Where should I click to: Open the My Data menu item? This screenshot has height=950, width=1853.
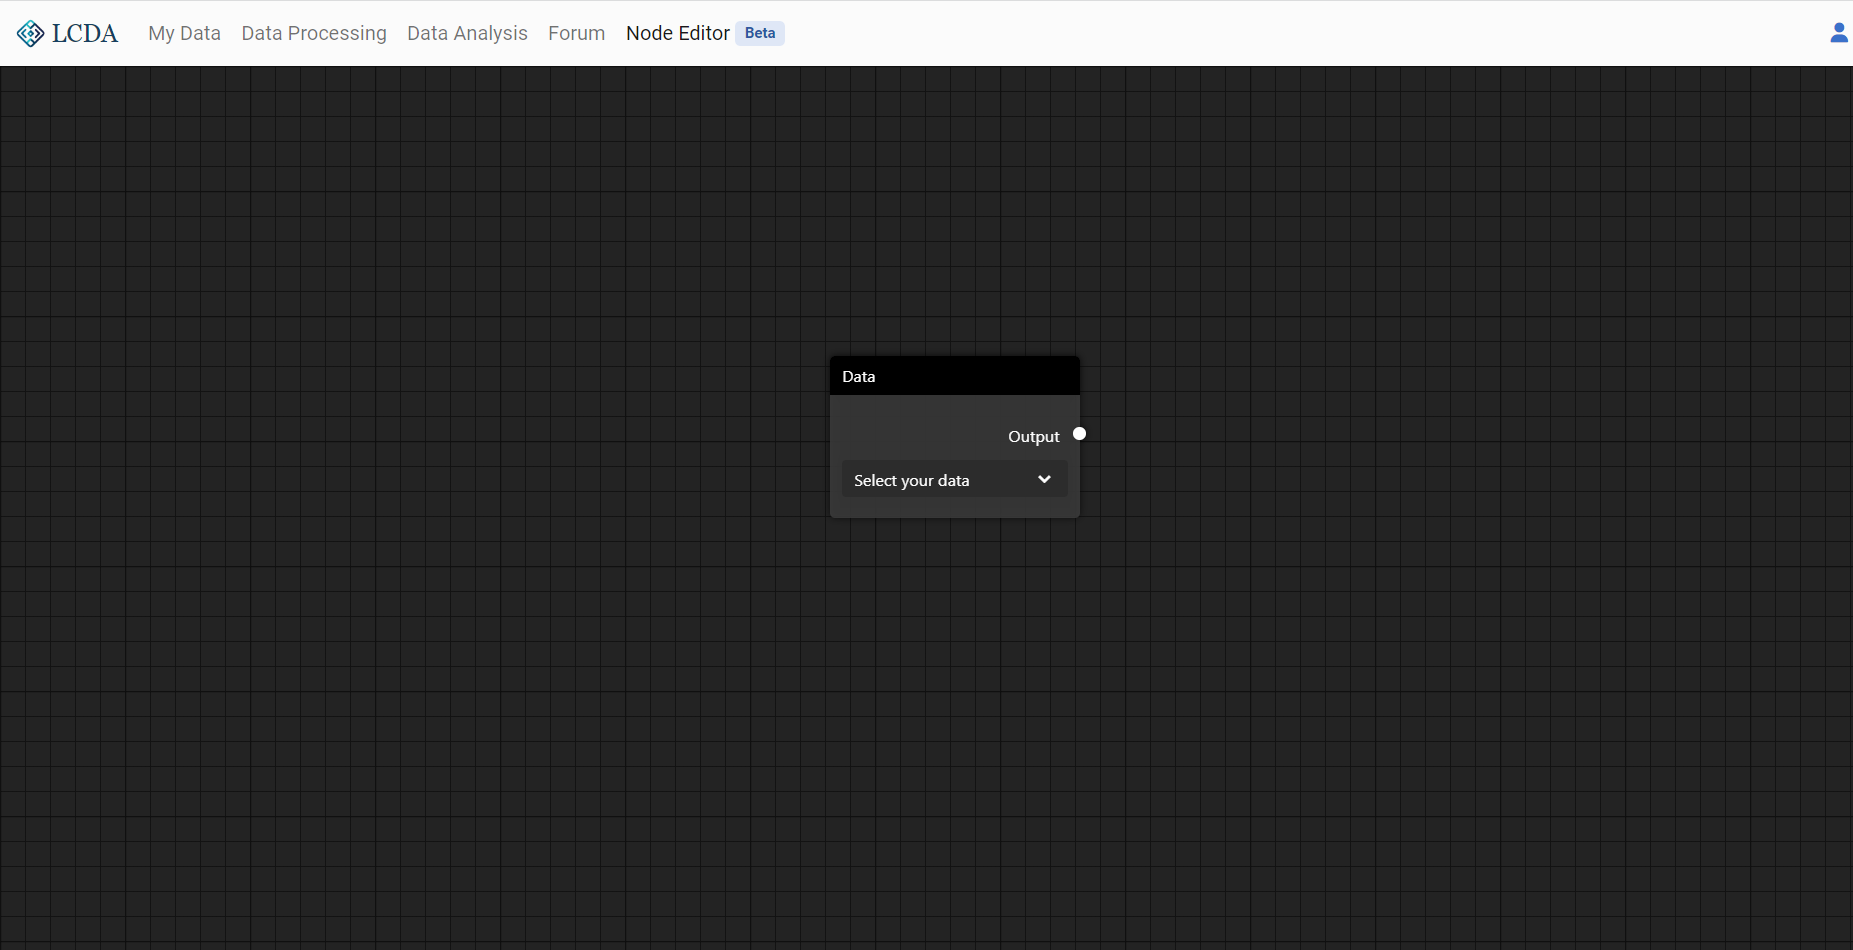[184, 33]
